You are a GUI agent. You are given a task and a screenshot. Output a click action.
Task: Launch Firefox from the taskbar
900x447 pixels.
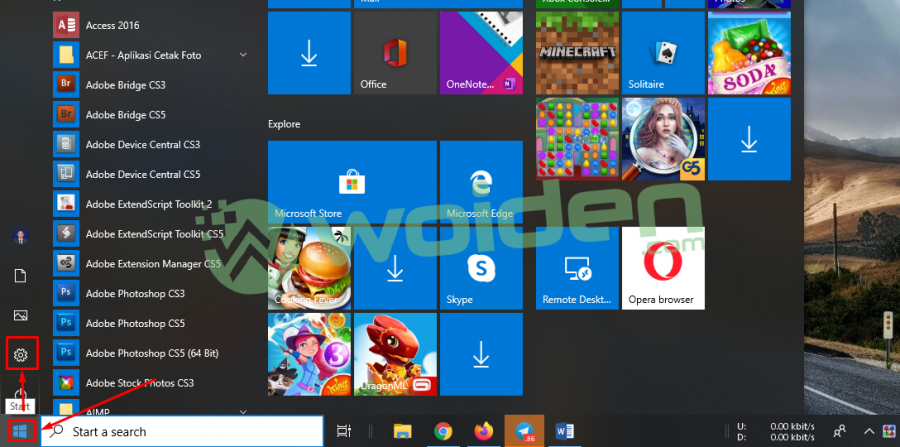[x=484, y=432]
